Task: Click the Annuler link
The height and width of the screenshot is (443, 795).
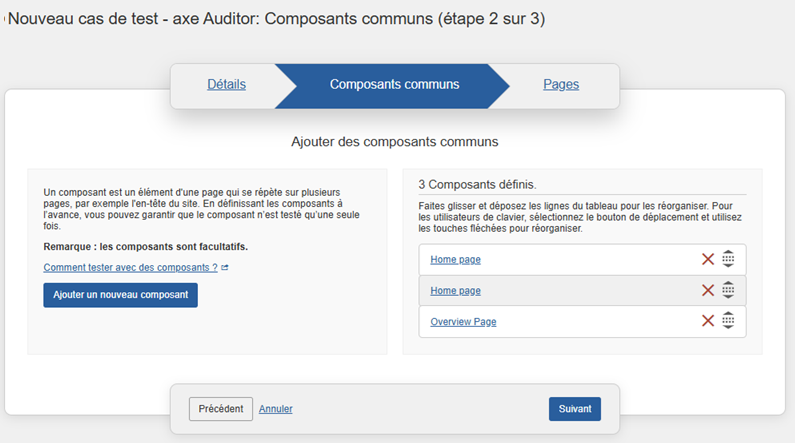Action: 276,409
